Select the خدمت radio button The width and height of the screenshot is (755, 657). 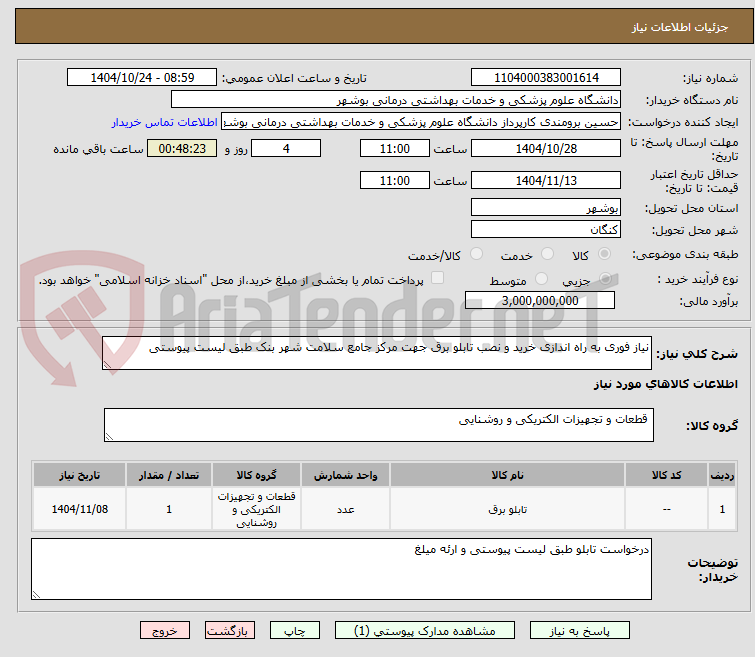coord(547,254)
